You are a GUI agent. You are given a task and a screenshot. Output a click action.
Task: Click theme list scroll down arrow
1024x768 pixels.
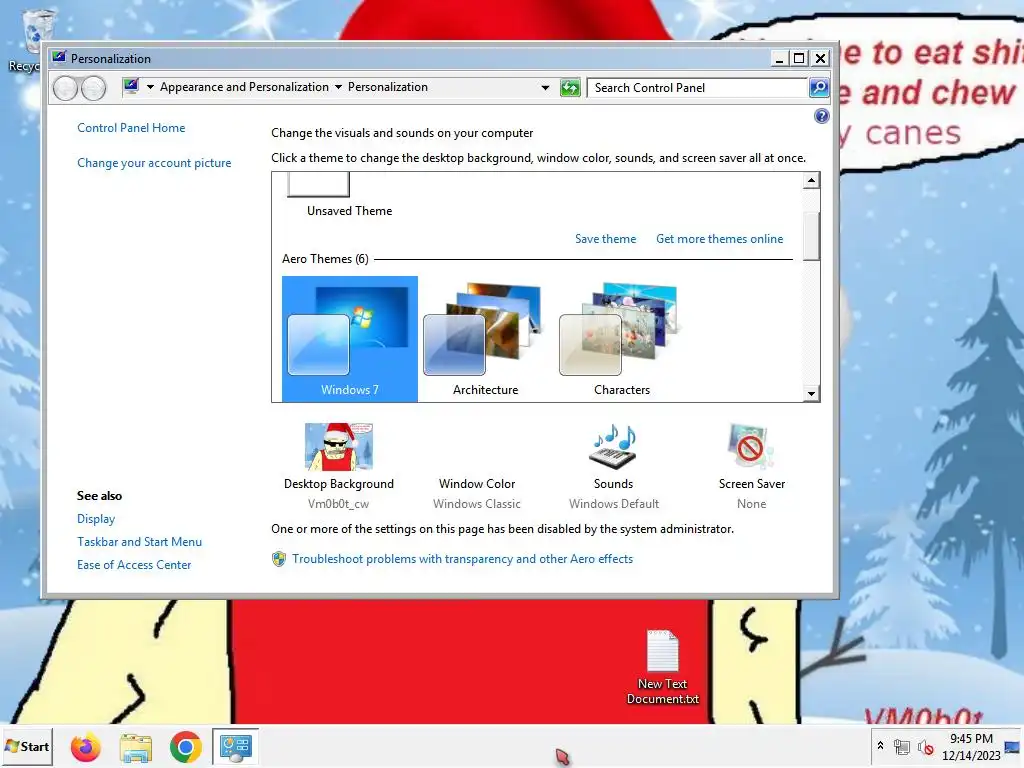click(x=811, y=393)
